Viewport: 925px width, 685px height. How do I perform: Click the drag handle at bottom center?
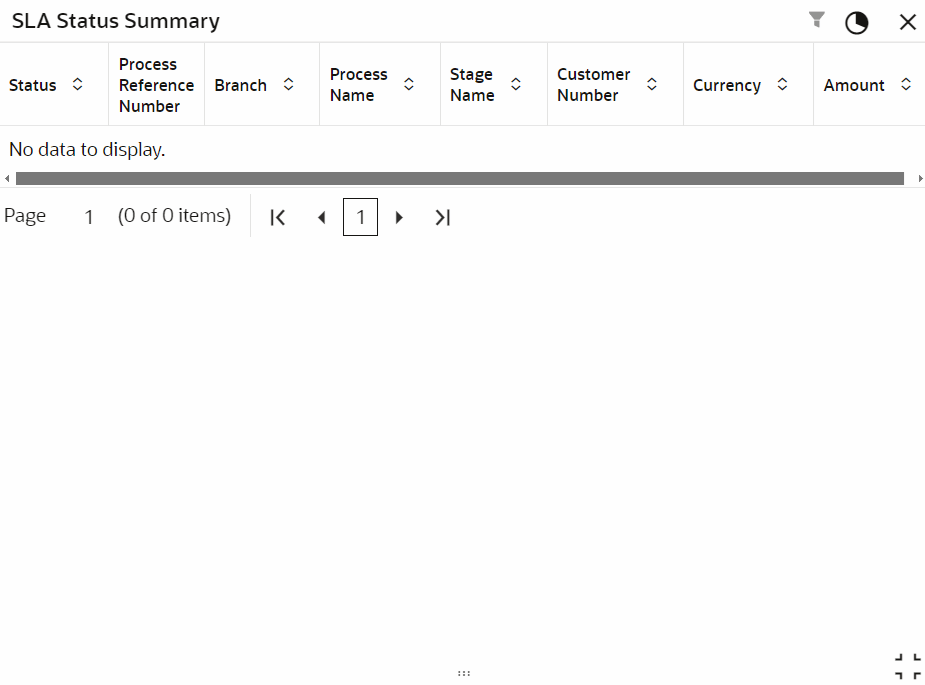click(x=464, y=673)
